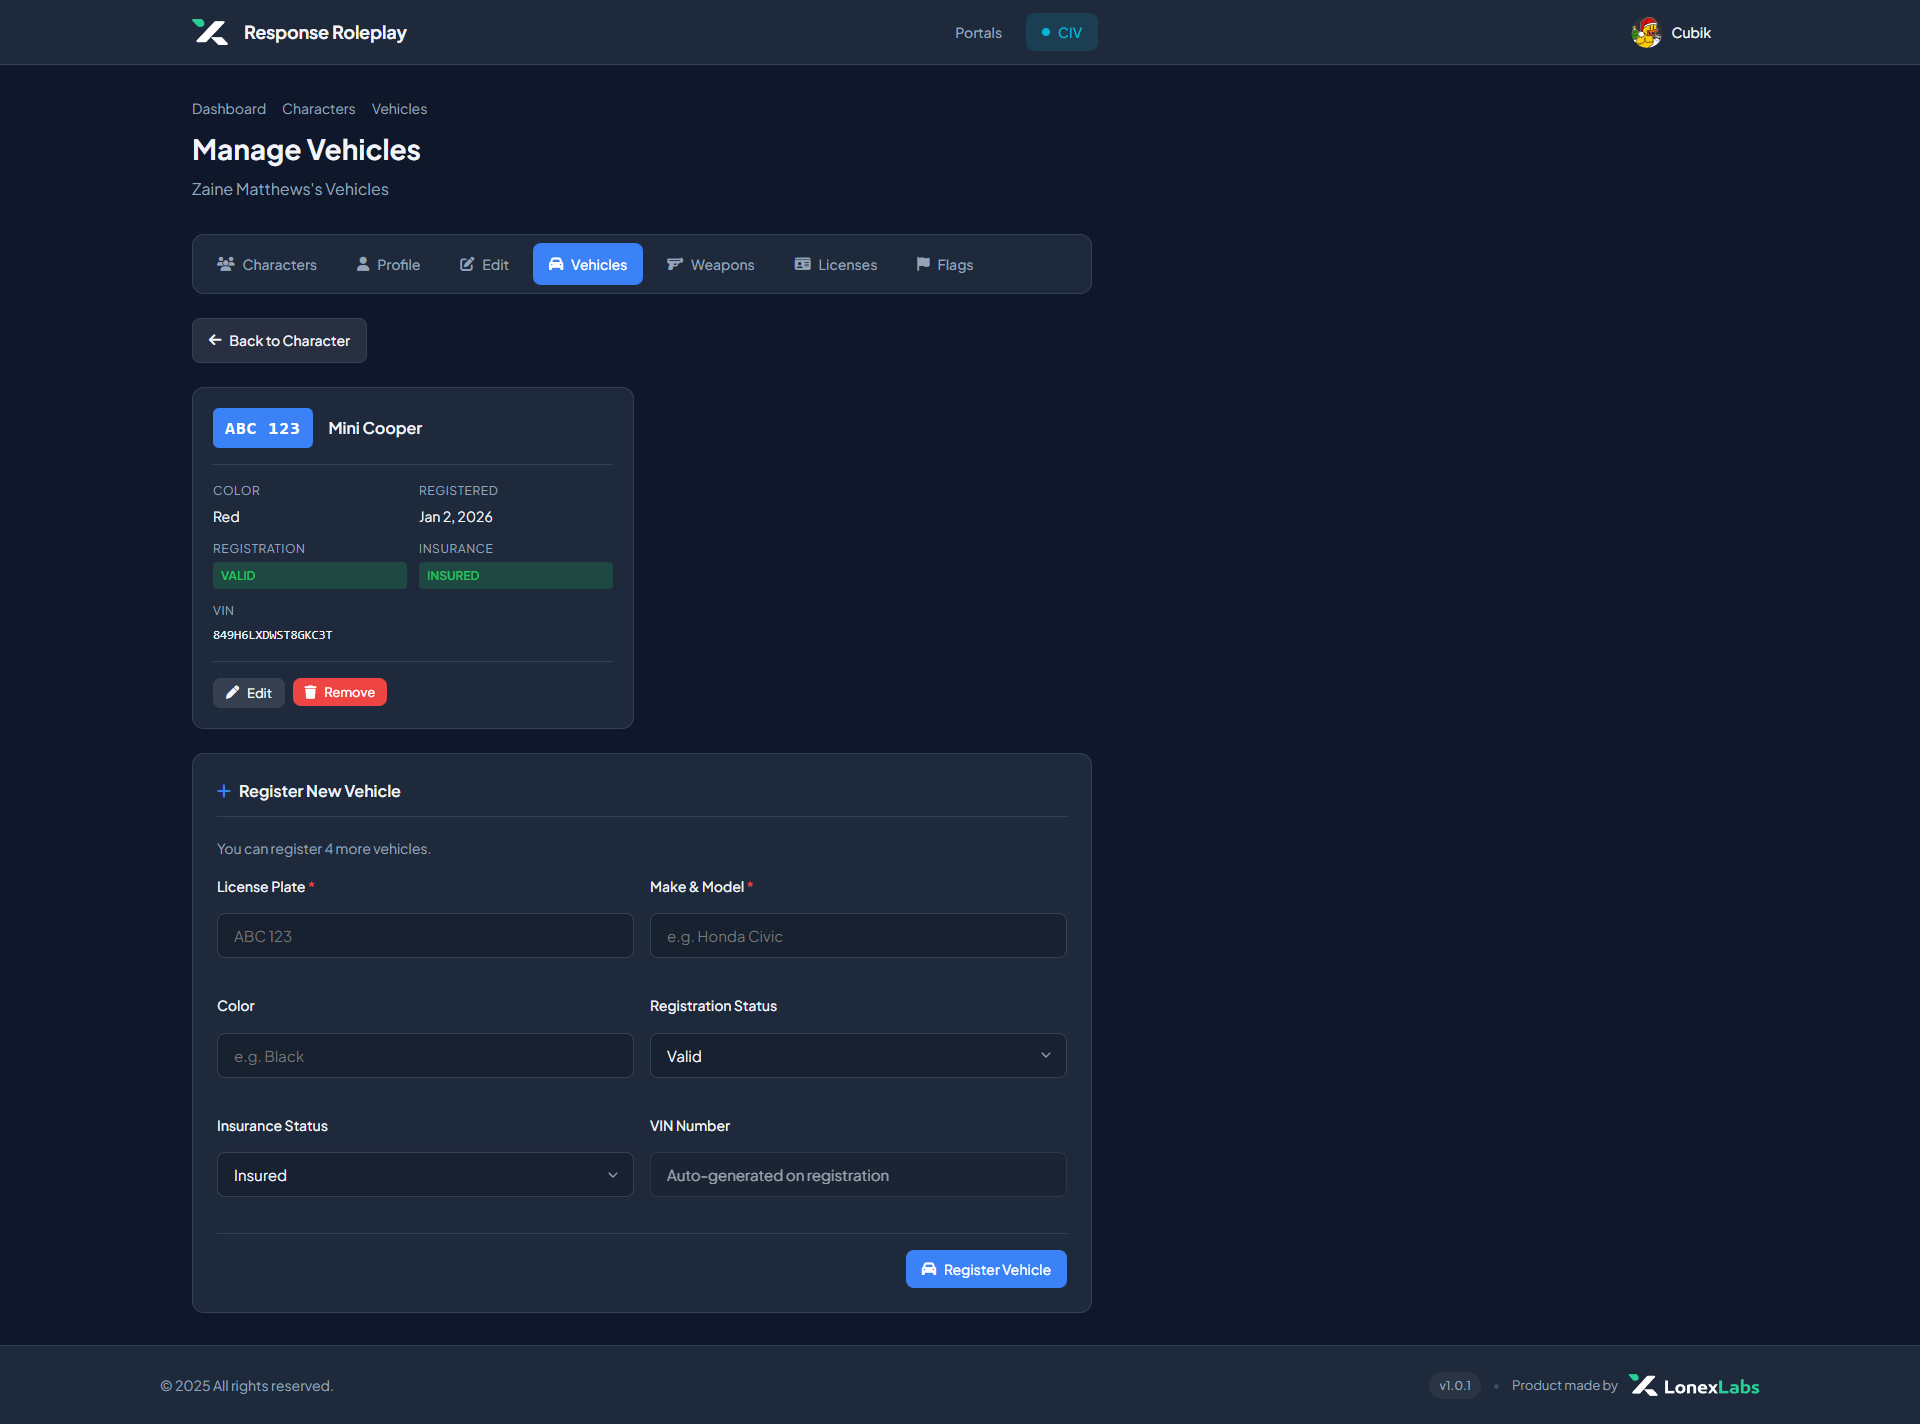Open the Cubik user avatar
Image resolution: width=1920 pixels, height=1424 pixels.
[x=1646, y=33]
